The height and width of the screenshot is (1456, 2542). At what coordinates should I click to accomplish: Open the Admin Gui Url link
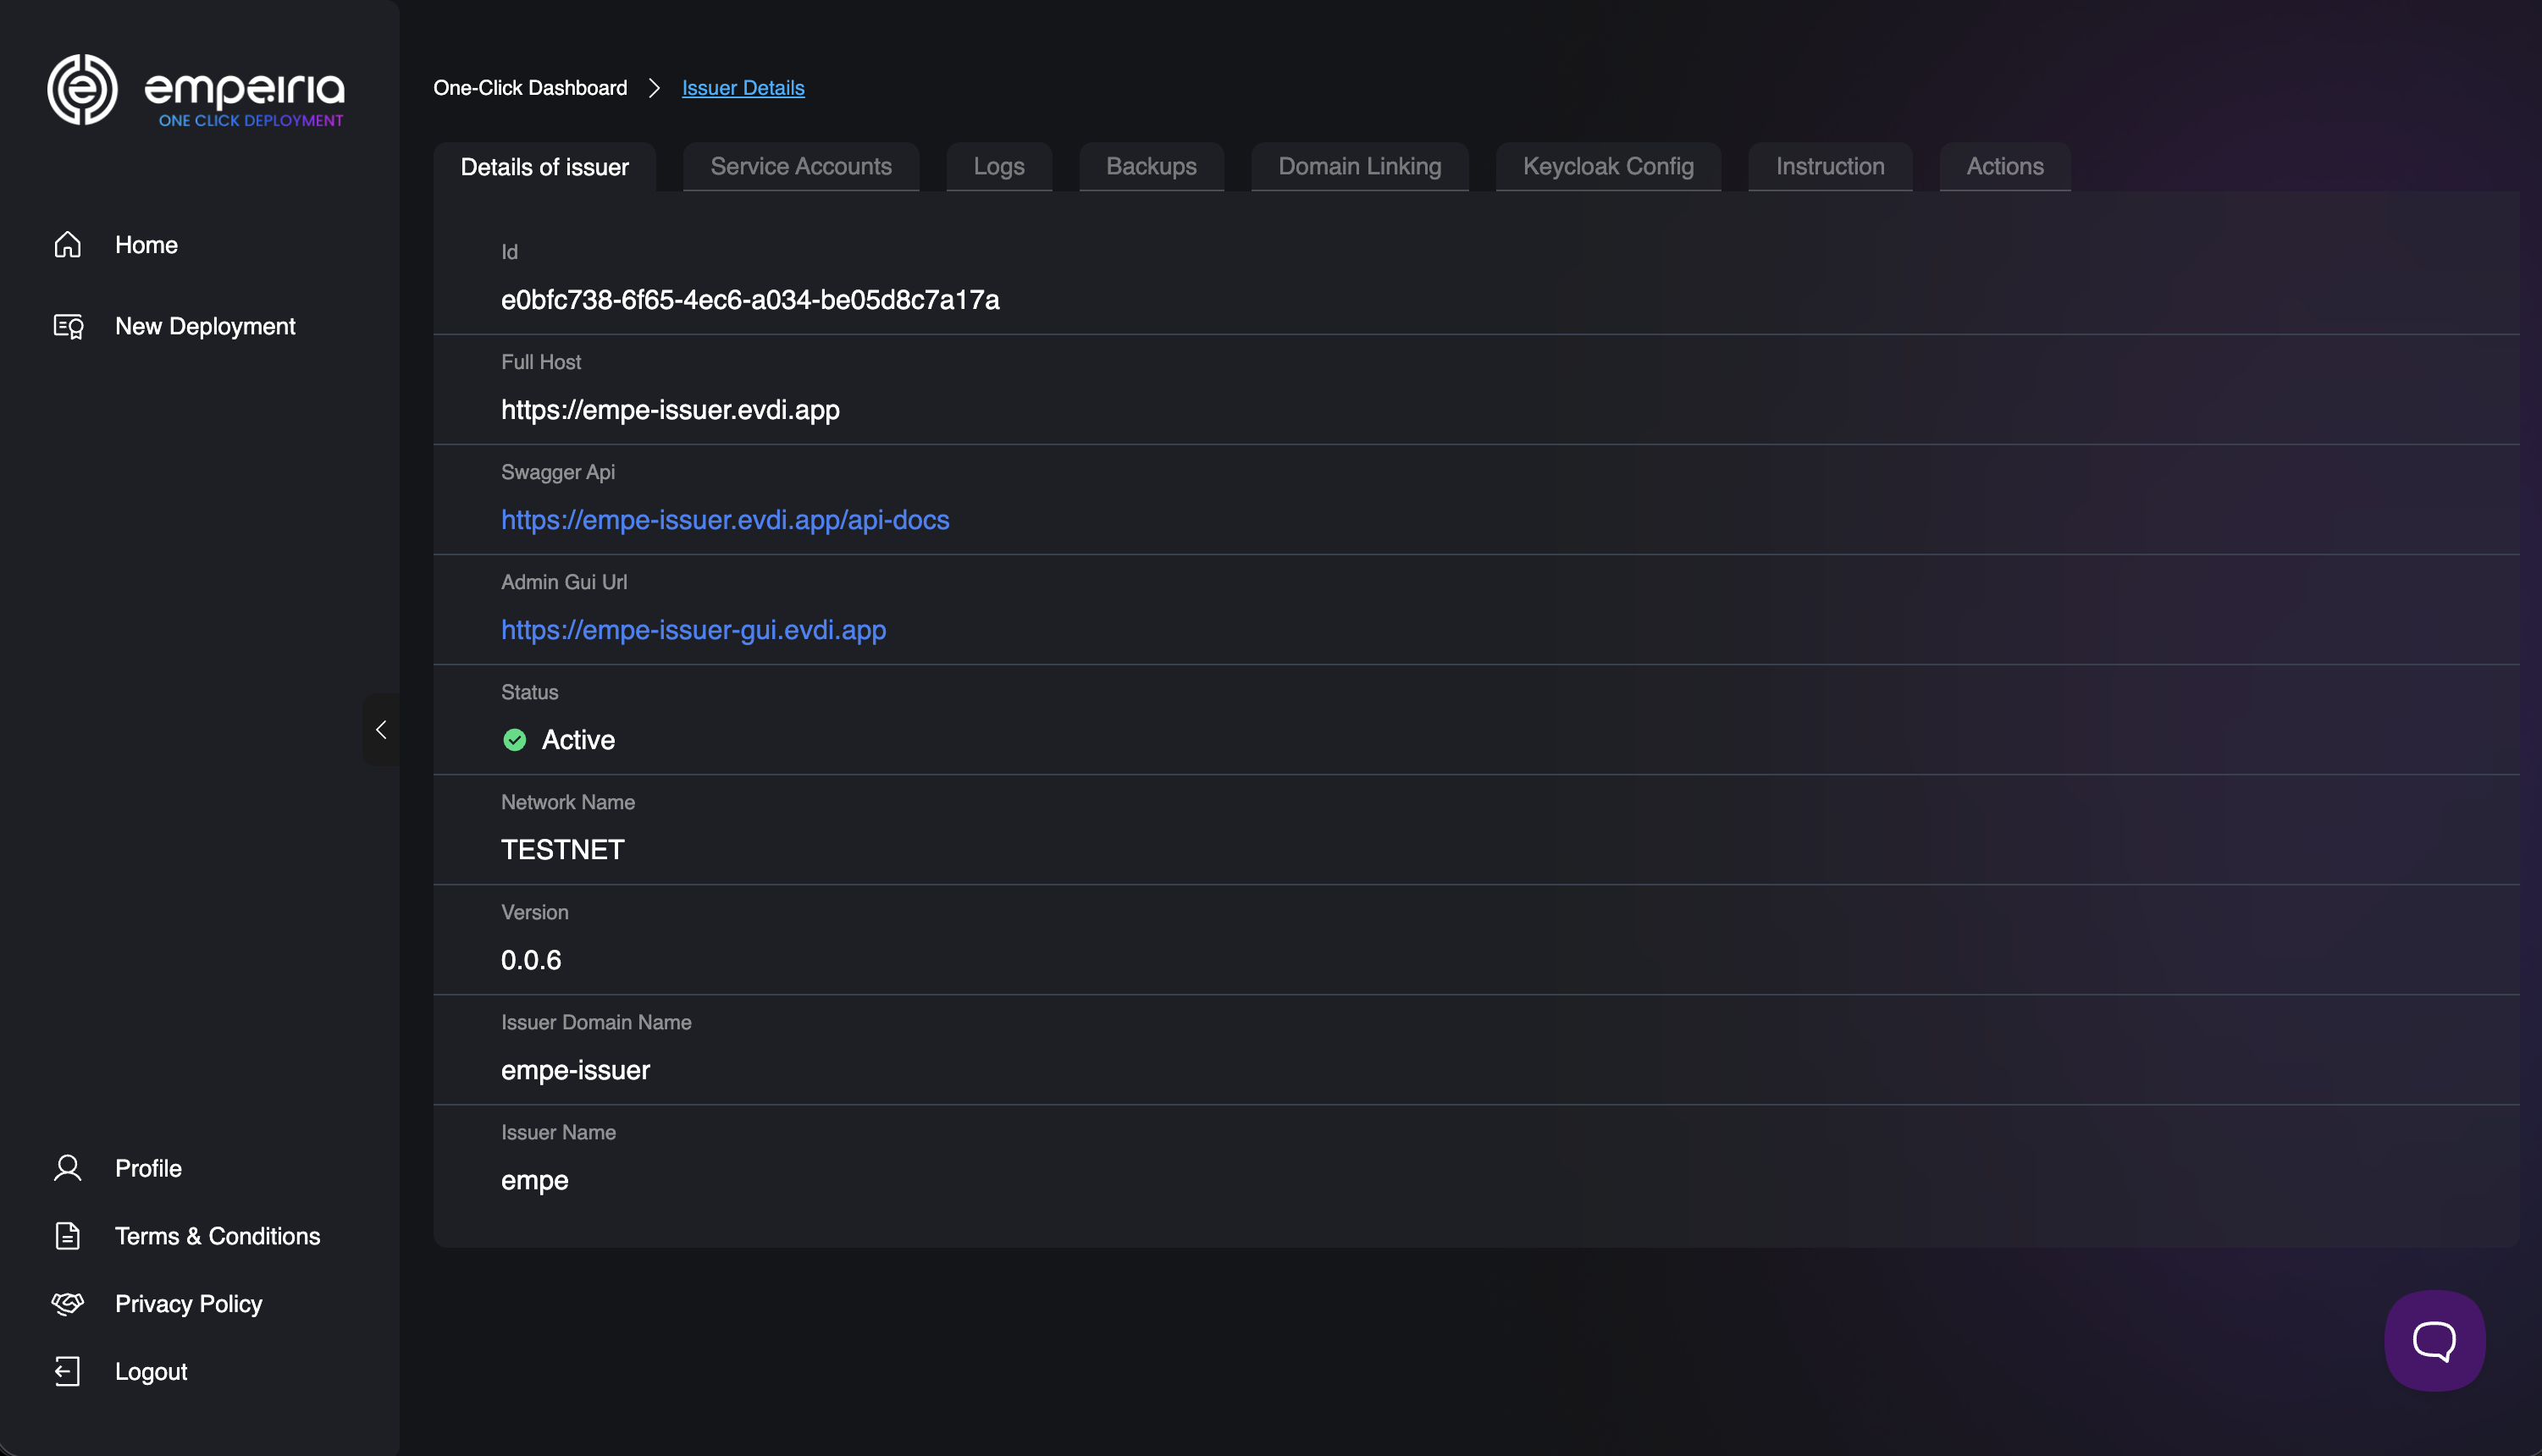[x=693, y=630]
